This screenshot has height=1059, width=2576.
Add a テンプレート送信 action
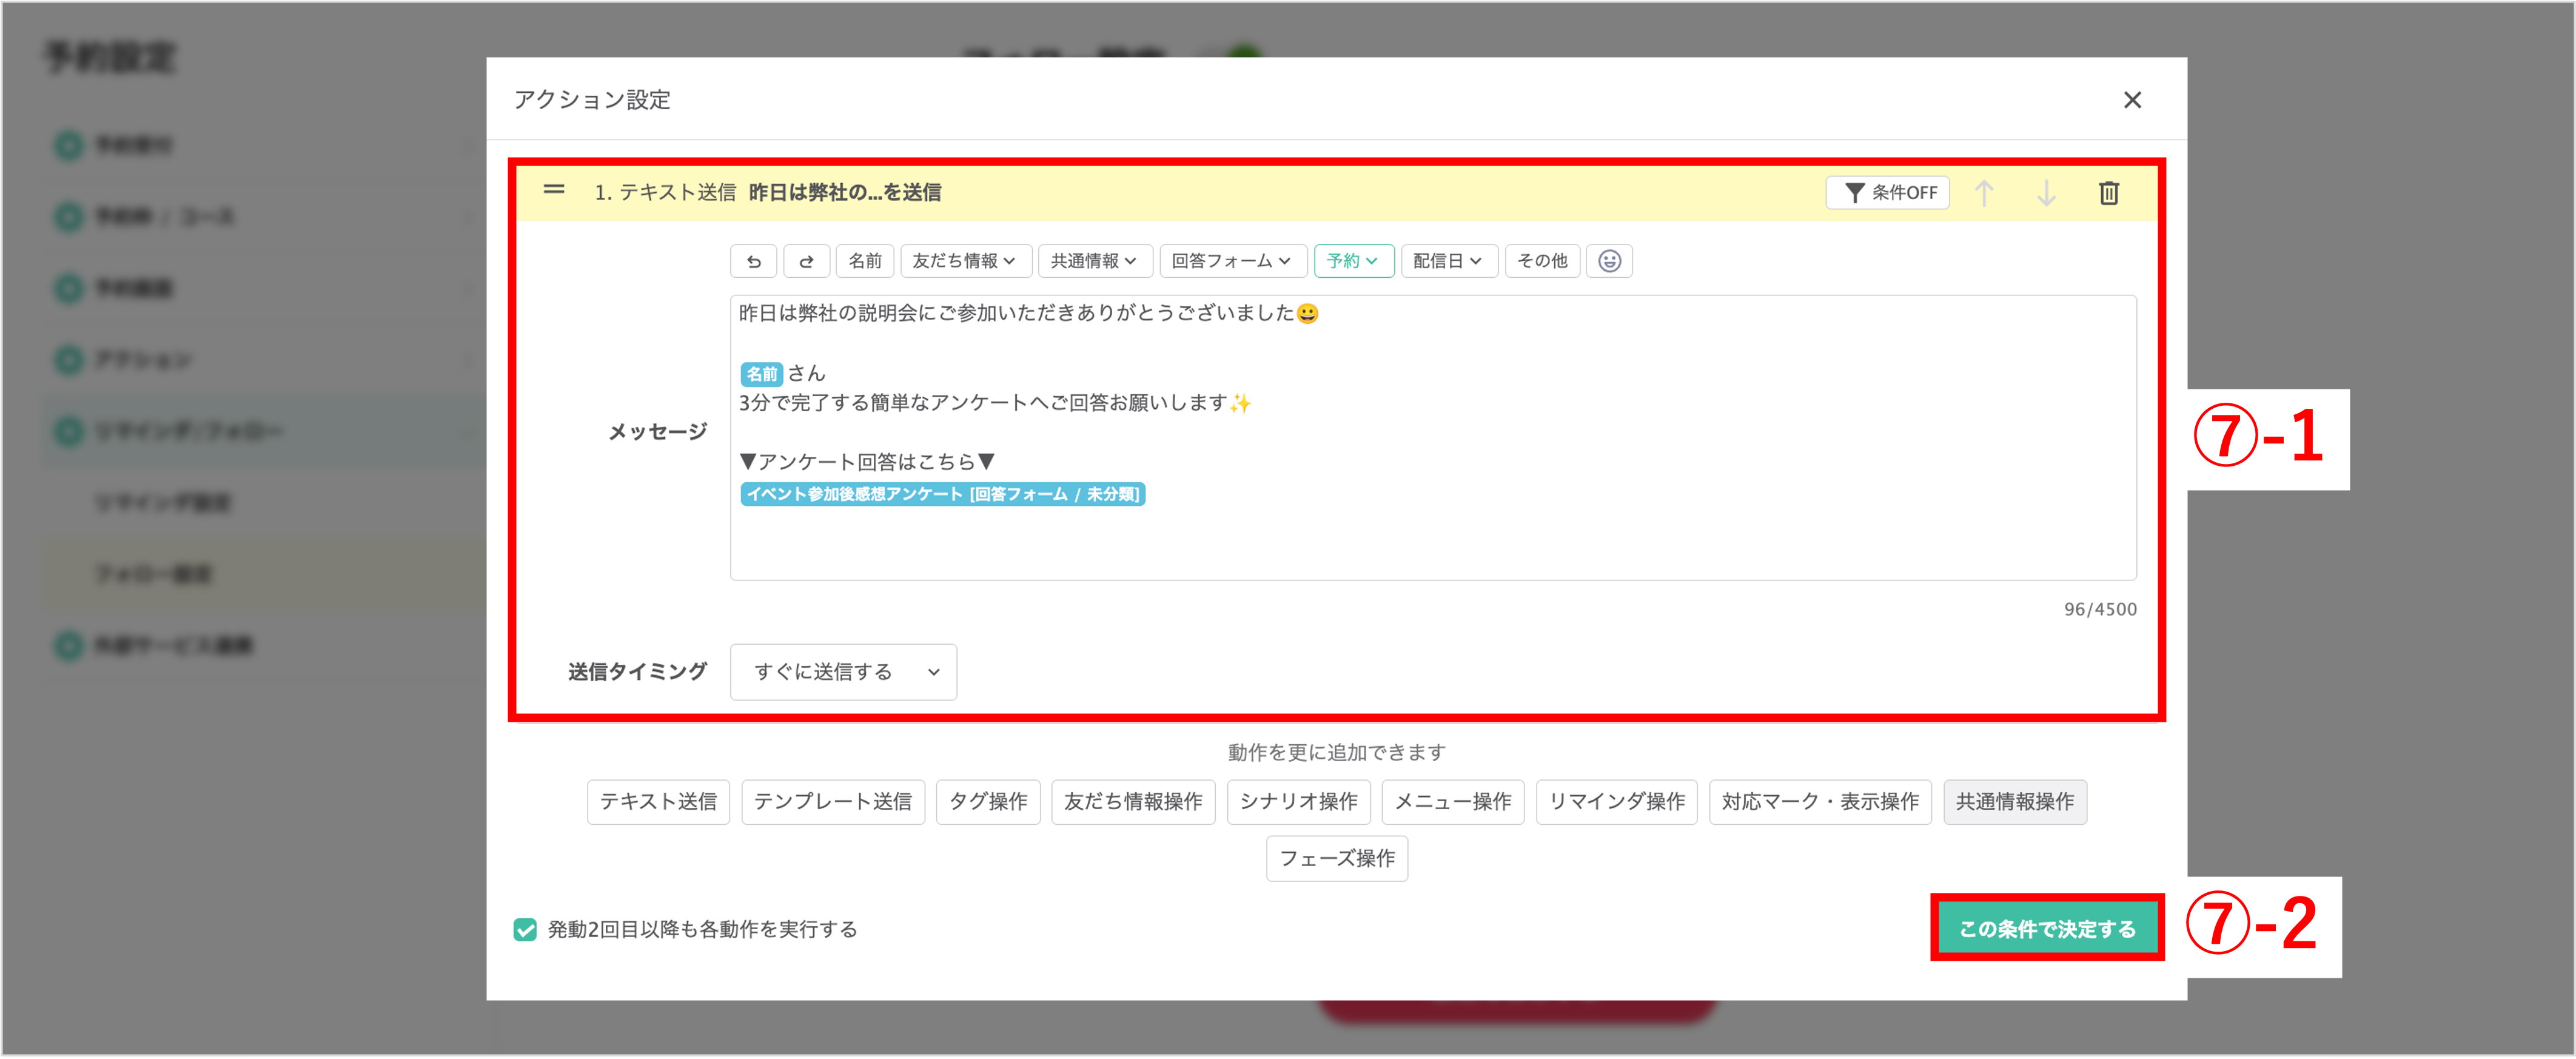tap(832, 802)
